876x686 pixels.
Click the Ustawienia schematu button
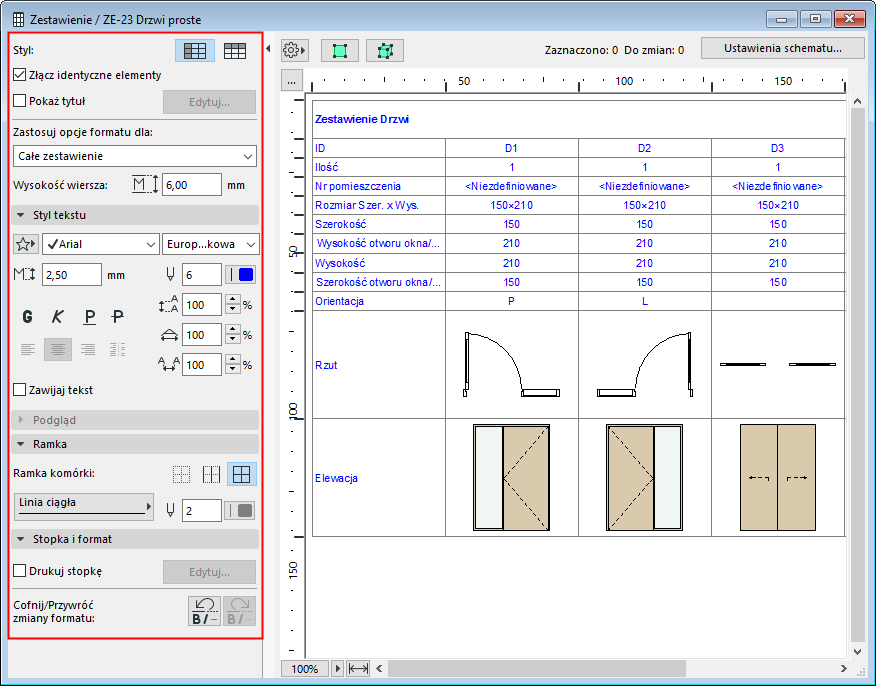click(x=781, y=48)
